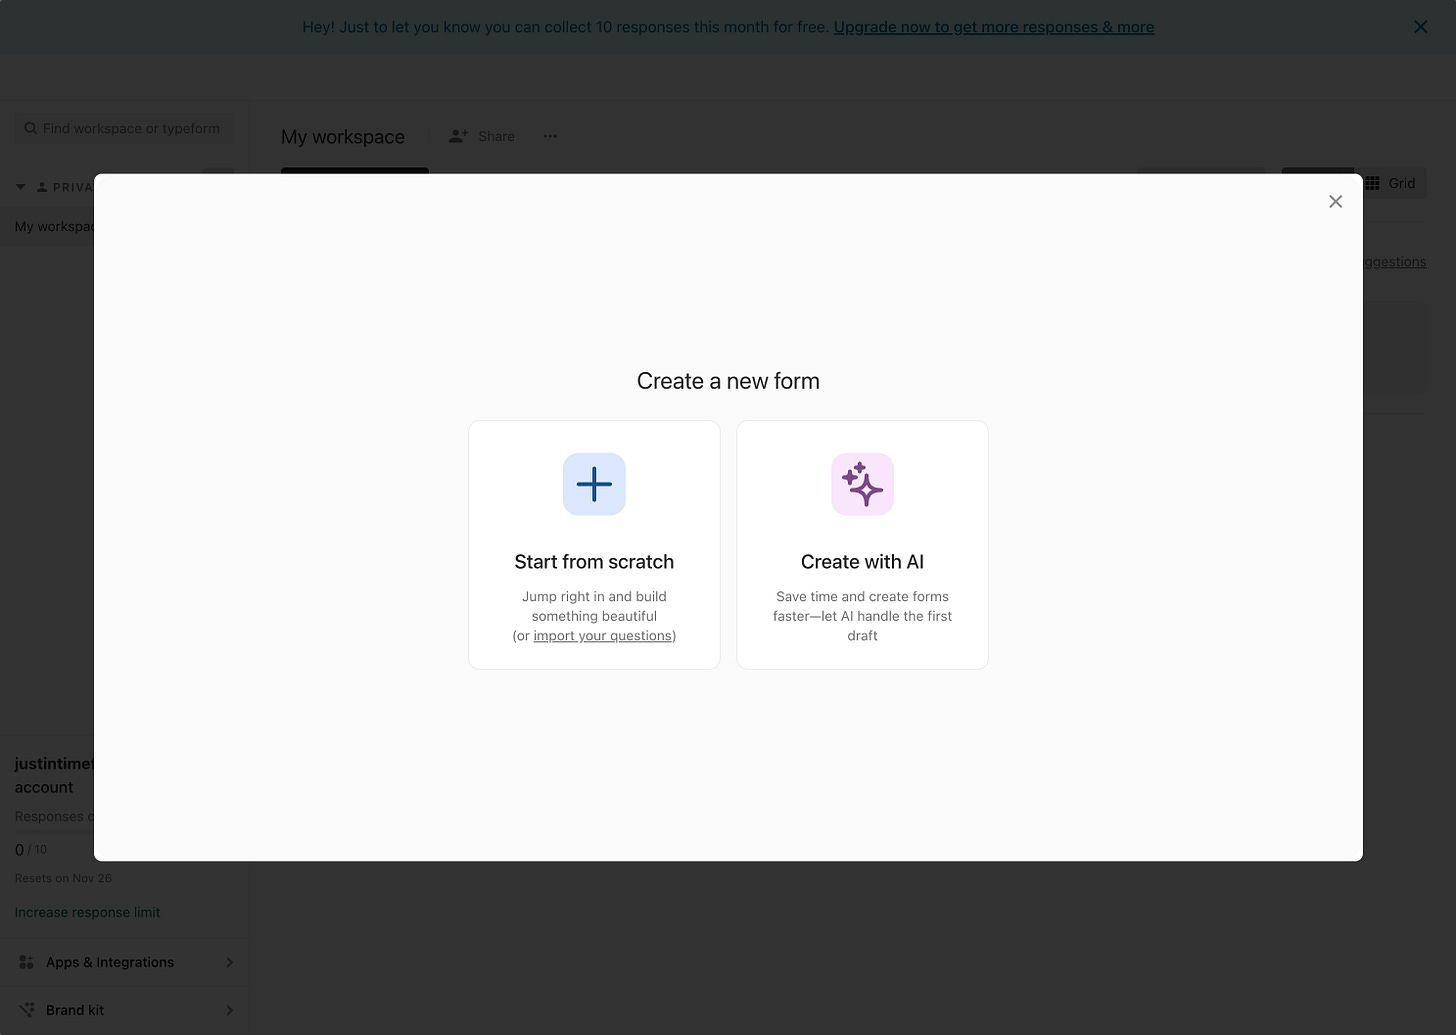Click the Grid view icon
The image size is (1456, 1035).
tap(1372, 183)
